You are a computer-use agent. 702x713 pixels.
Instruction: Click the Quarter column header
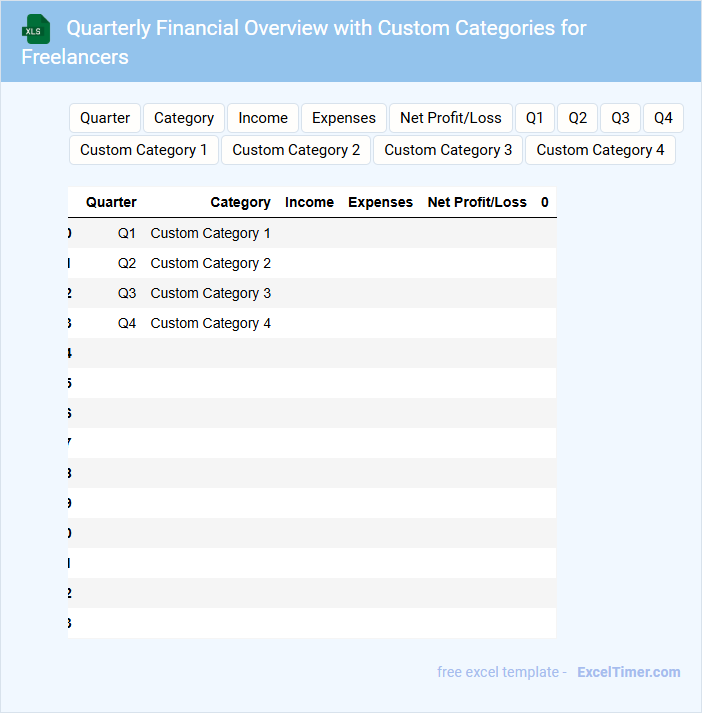point(111,202)
